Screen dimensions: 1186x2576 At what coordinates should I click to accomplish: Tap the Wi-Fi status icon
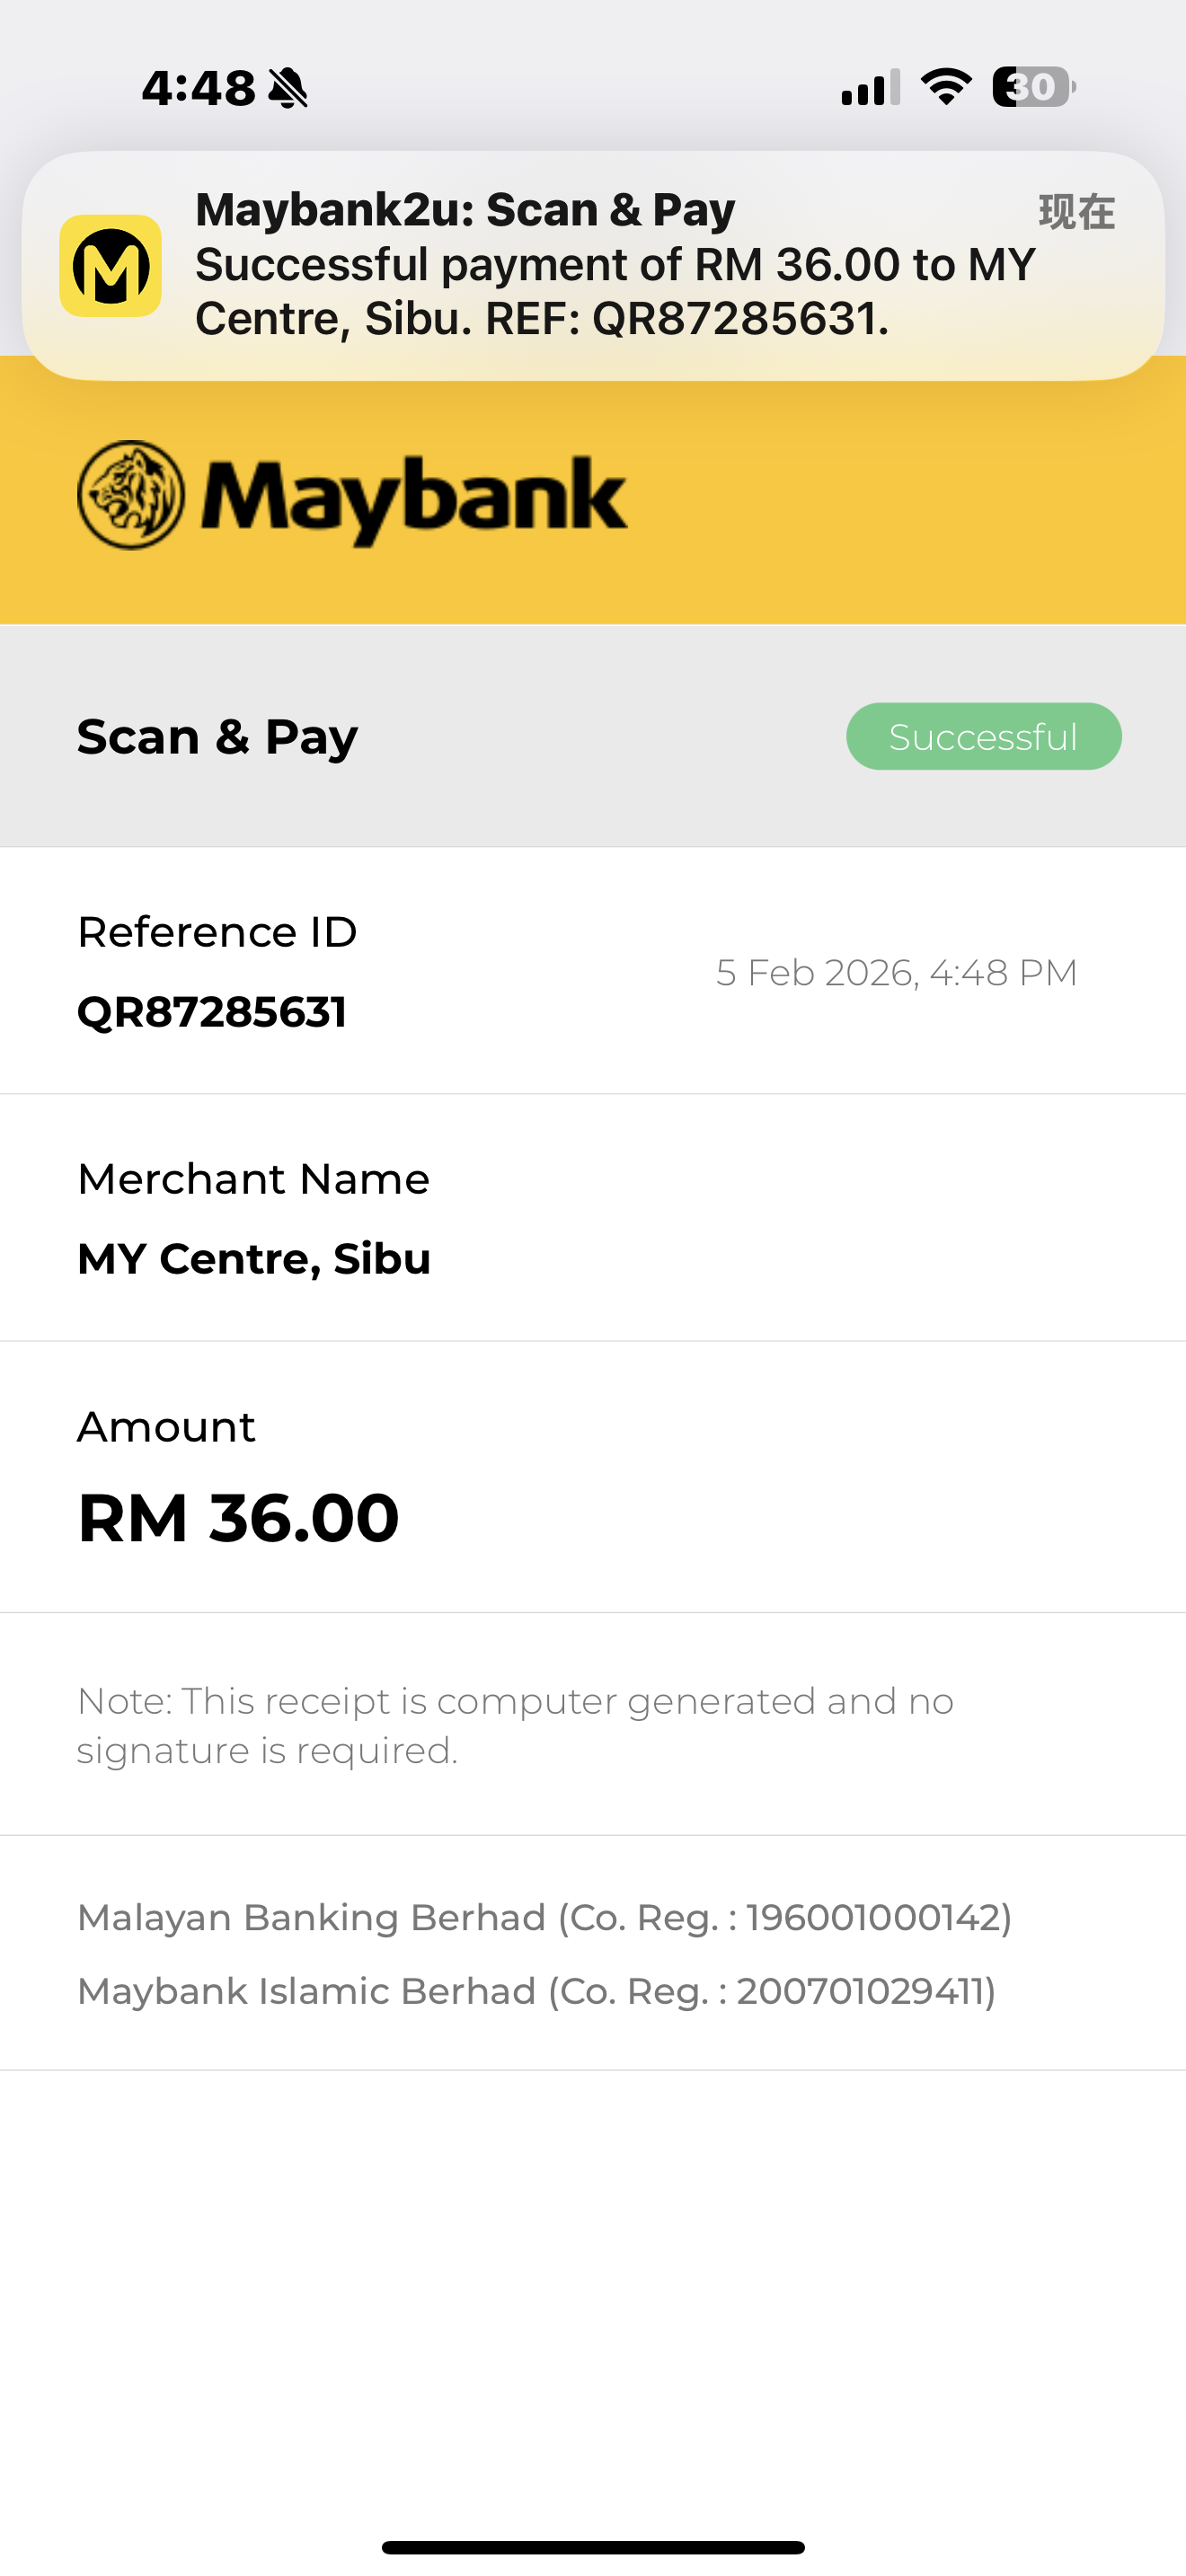tap(946, 87)
